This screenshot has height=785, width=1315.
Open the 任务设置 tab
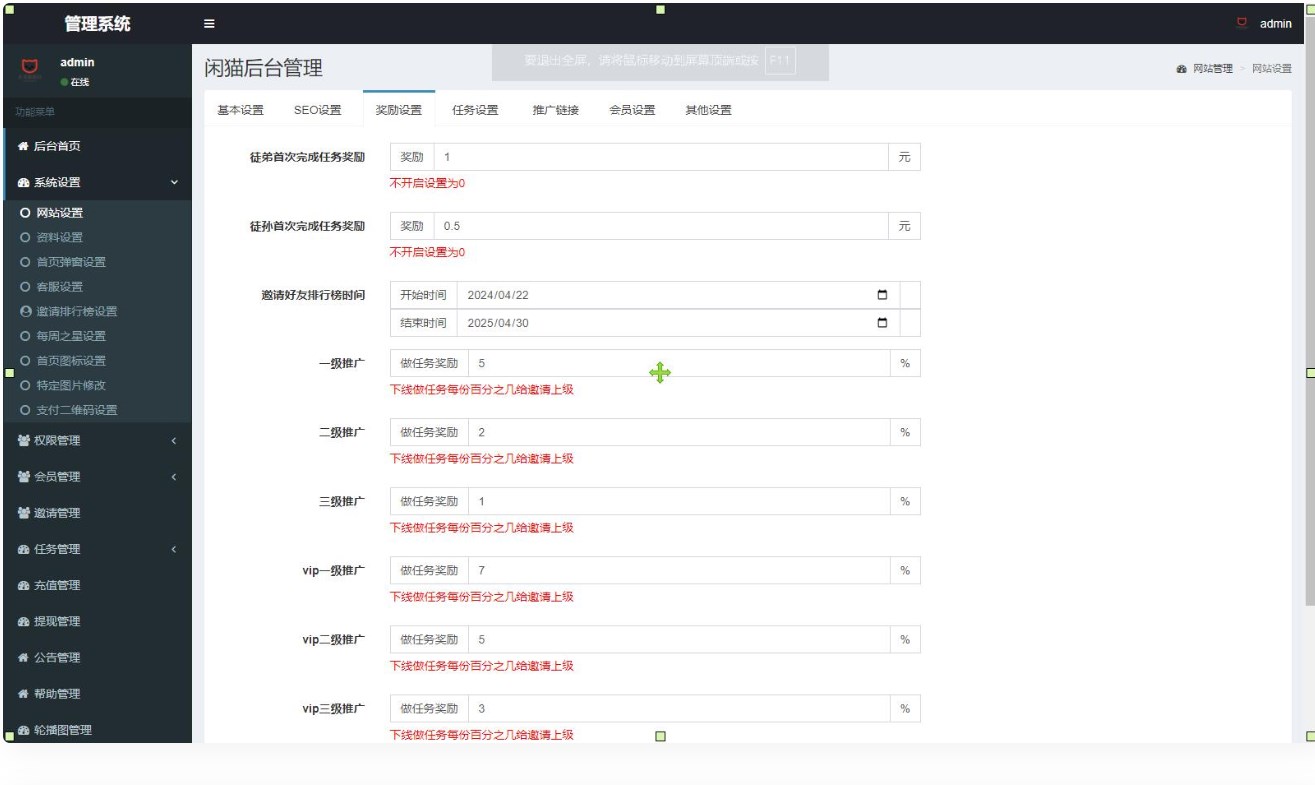coord(475,110)
